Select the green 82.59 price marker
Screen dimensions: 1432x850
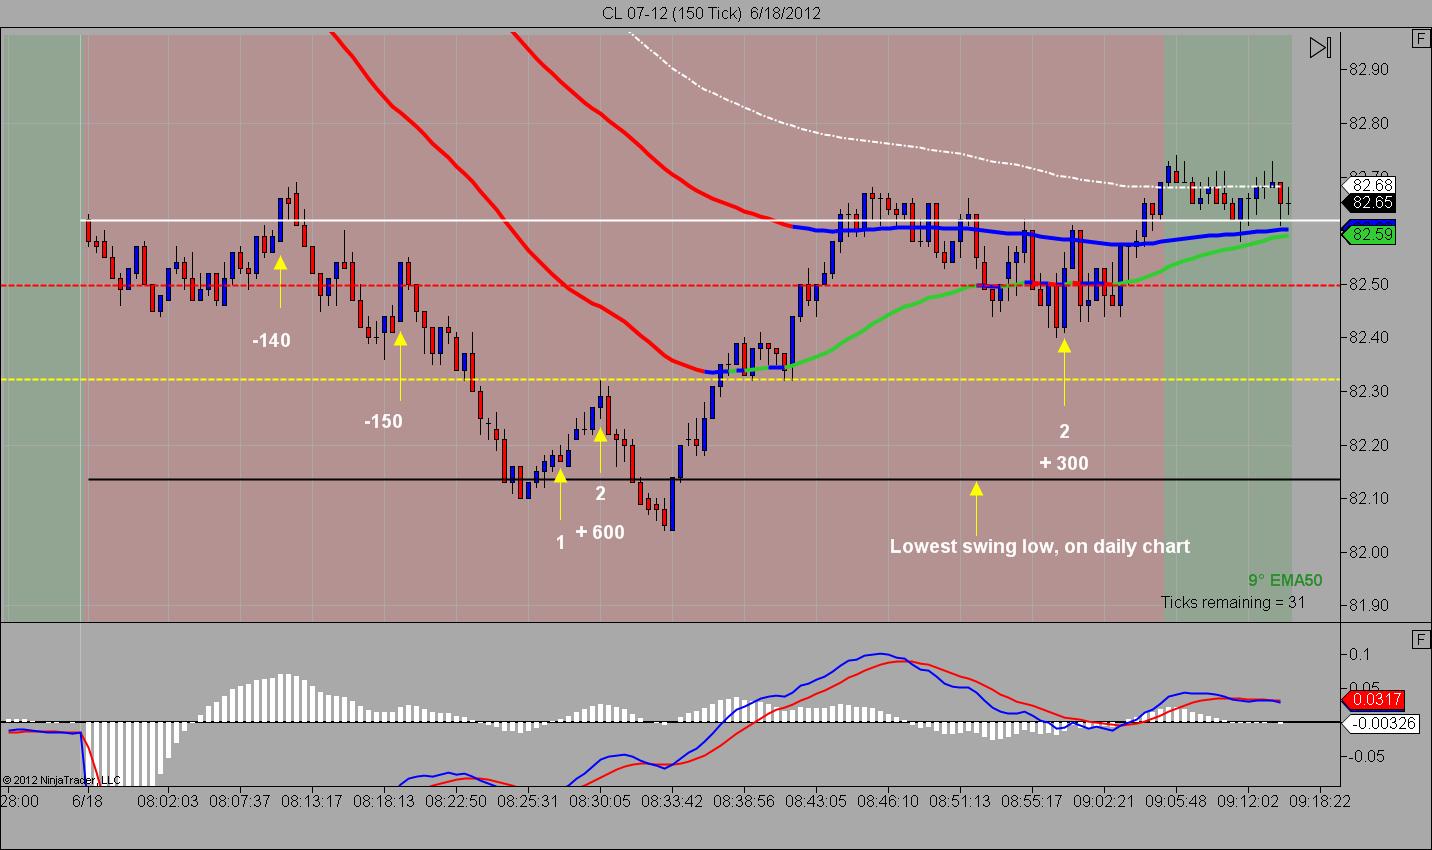[x=1367, y=235]
